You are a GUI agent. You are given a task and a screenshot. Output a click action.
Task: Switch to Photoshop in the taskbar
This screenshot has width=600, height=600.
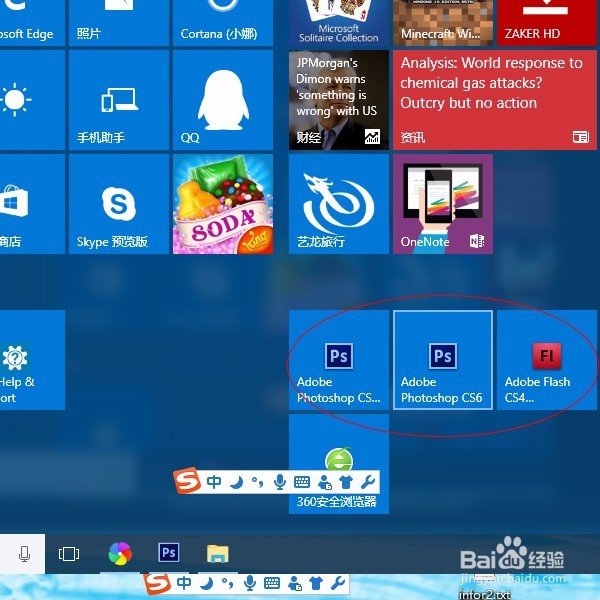169,553
